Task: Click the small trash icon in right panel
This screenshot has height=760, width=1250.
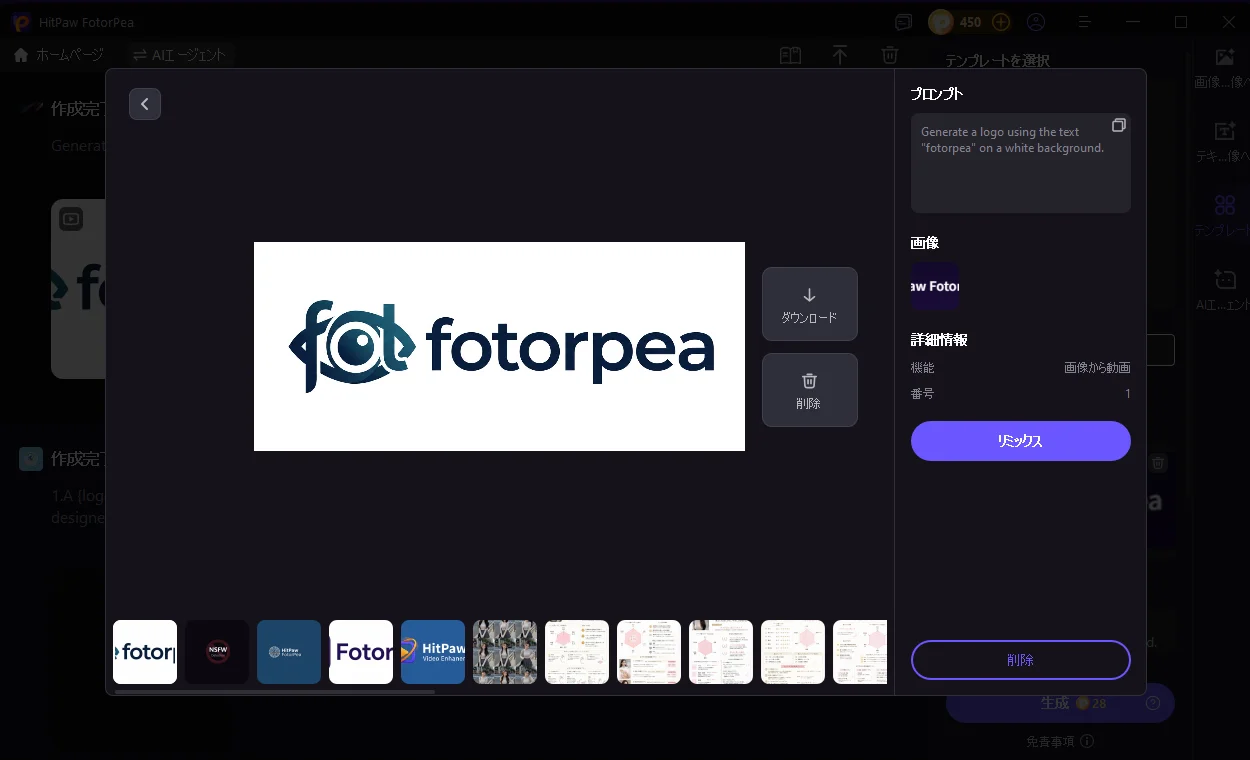Action: coord(1158,462)
